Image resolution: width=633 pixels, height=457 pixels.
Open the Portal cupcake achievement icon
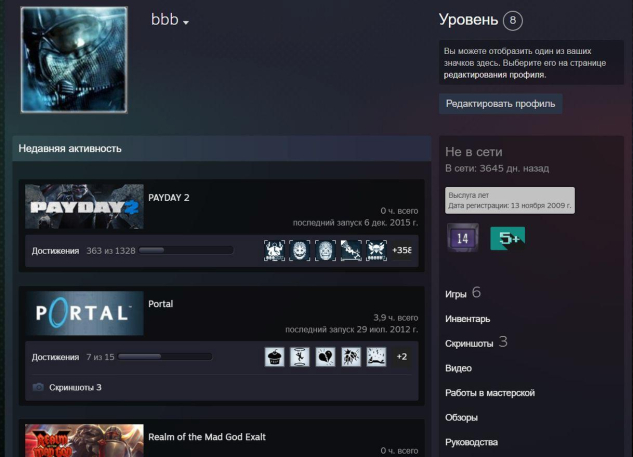pyautogui.click(x=276, y=356)
